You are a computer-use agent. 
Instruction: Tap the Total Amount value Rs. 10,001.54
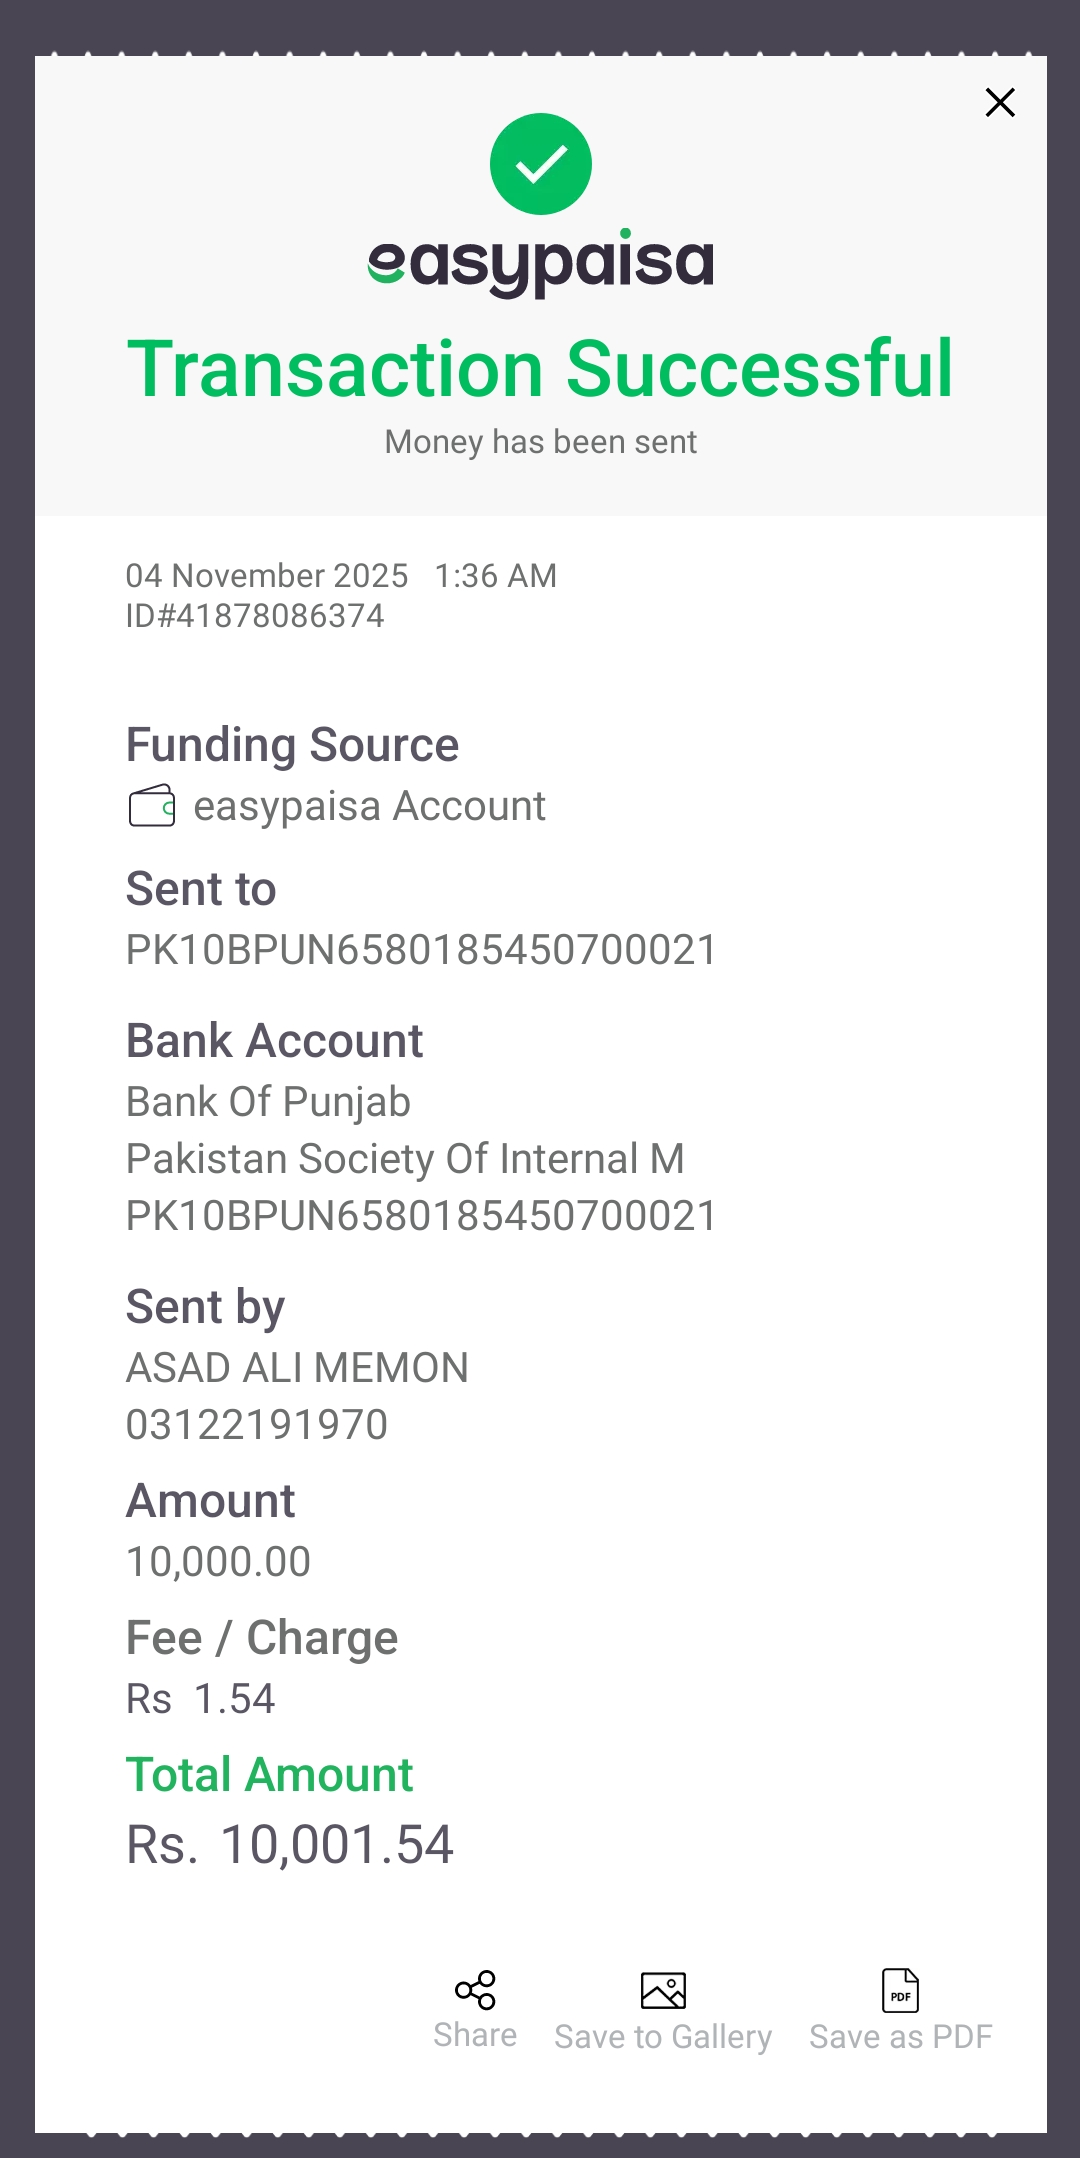pos(290,1845)
